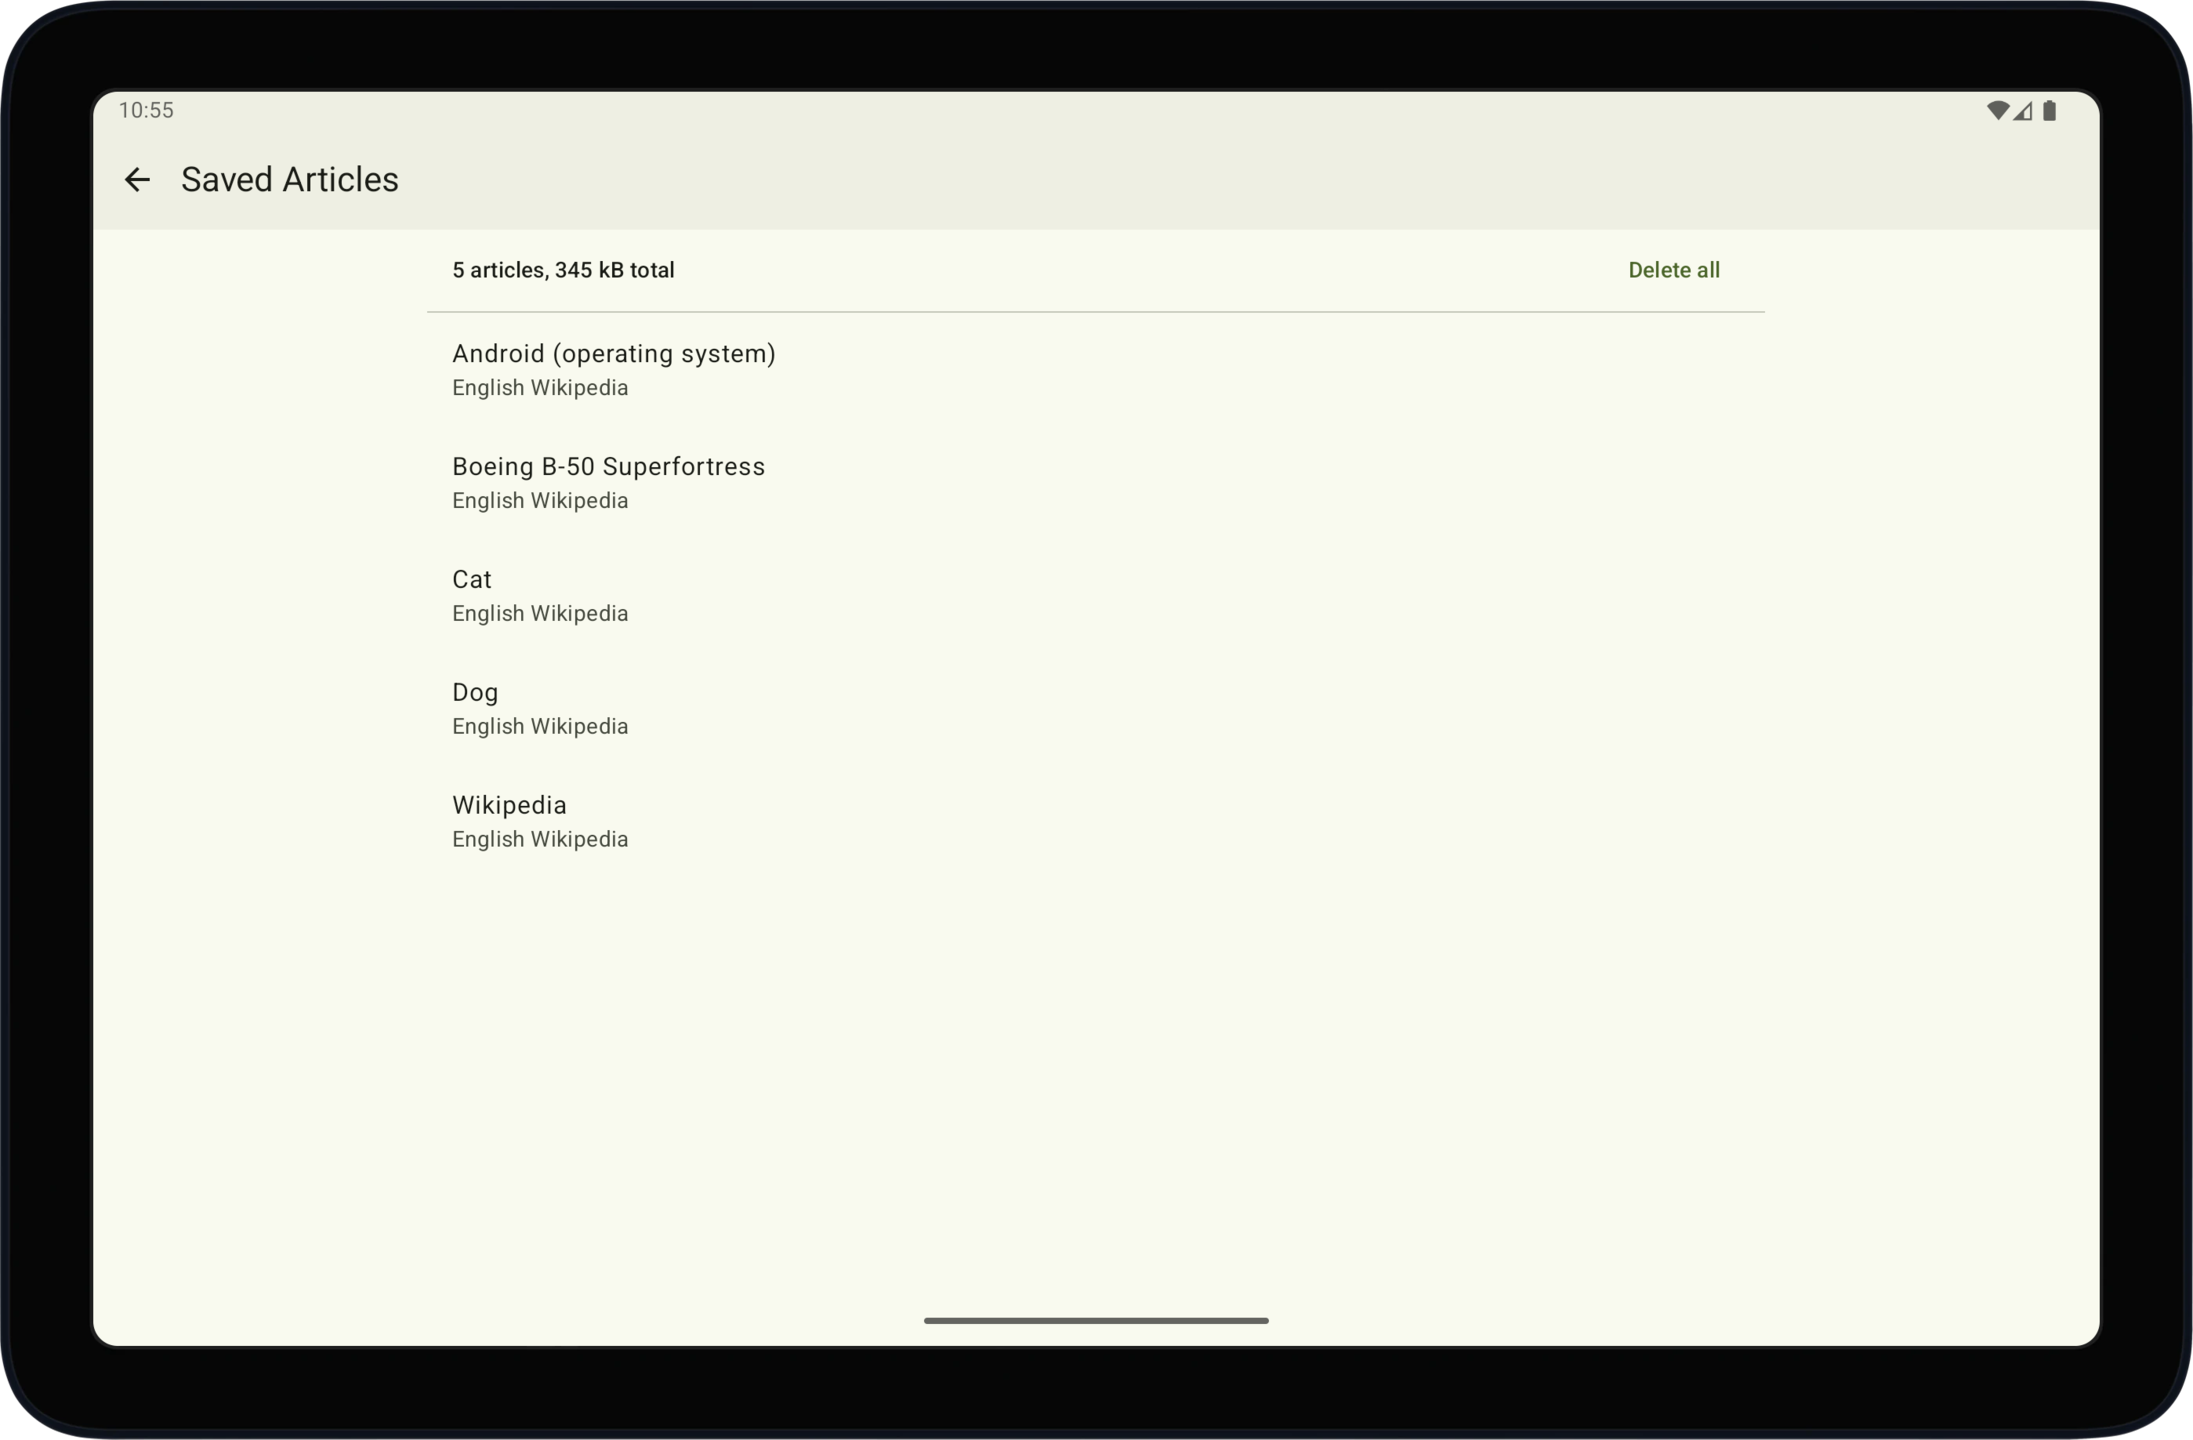Screen dimensions: 2193x1440
Task: Click the divider line below the summary
Action: tap(1096, 312)
